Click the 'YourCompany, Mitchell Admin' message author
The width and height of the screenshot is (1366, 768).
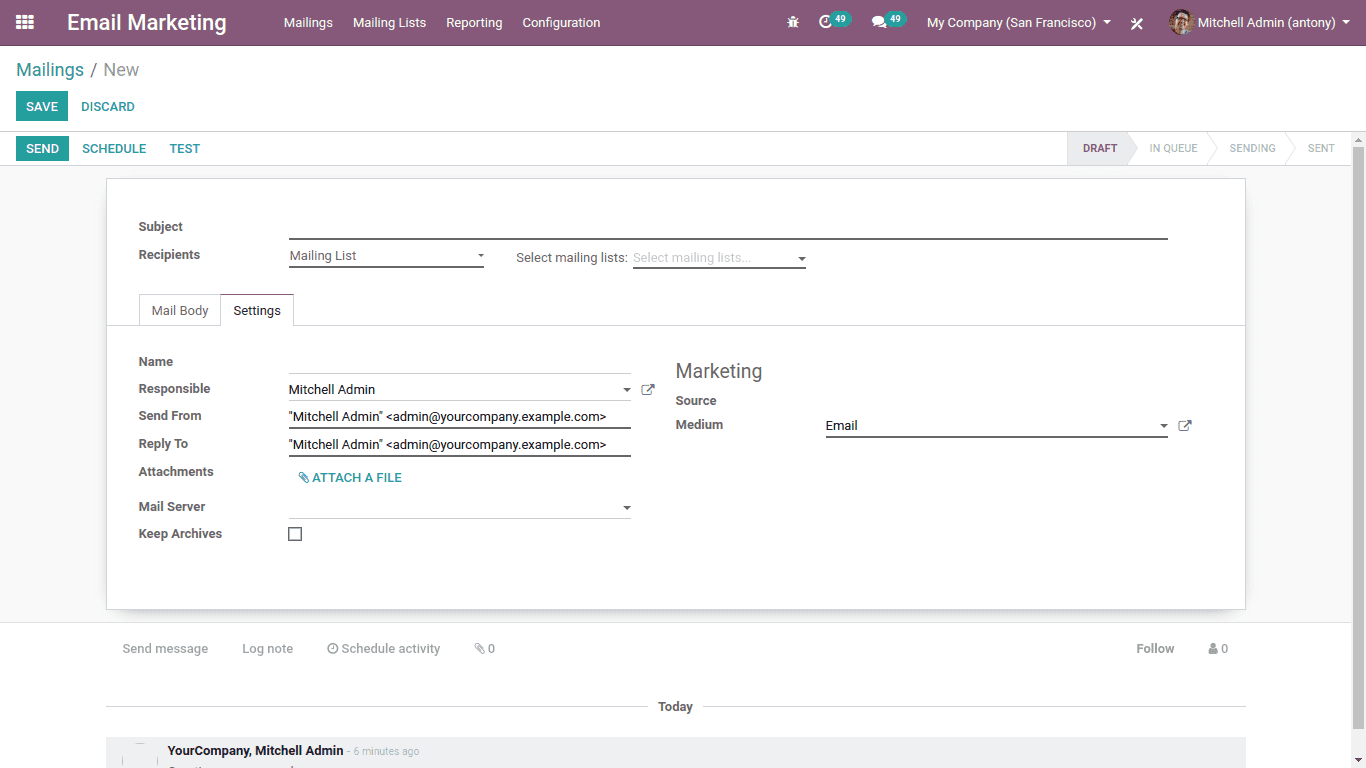click(x=255, y=751)
